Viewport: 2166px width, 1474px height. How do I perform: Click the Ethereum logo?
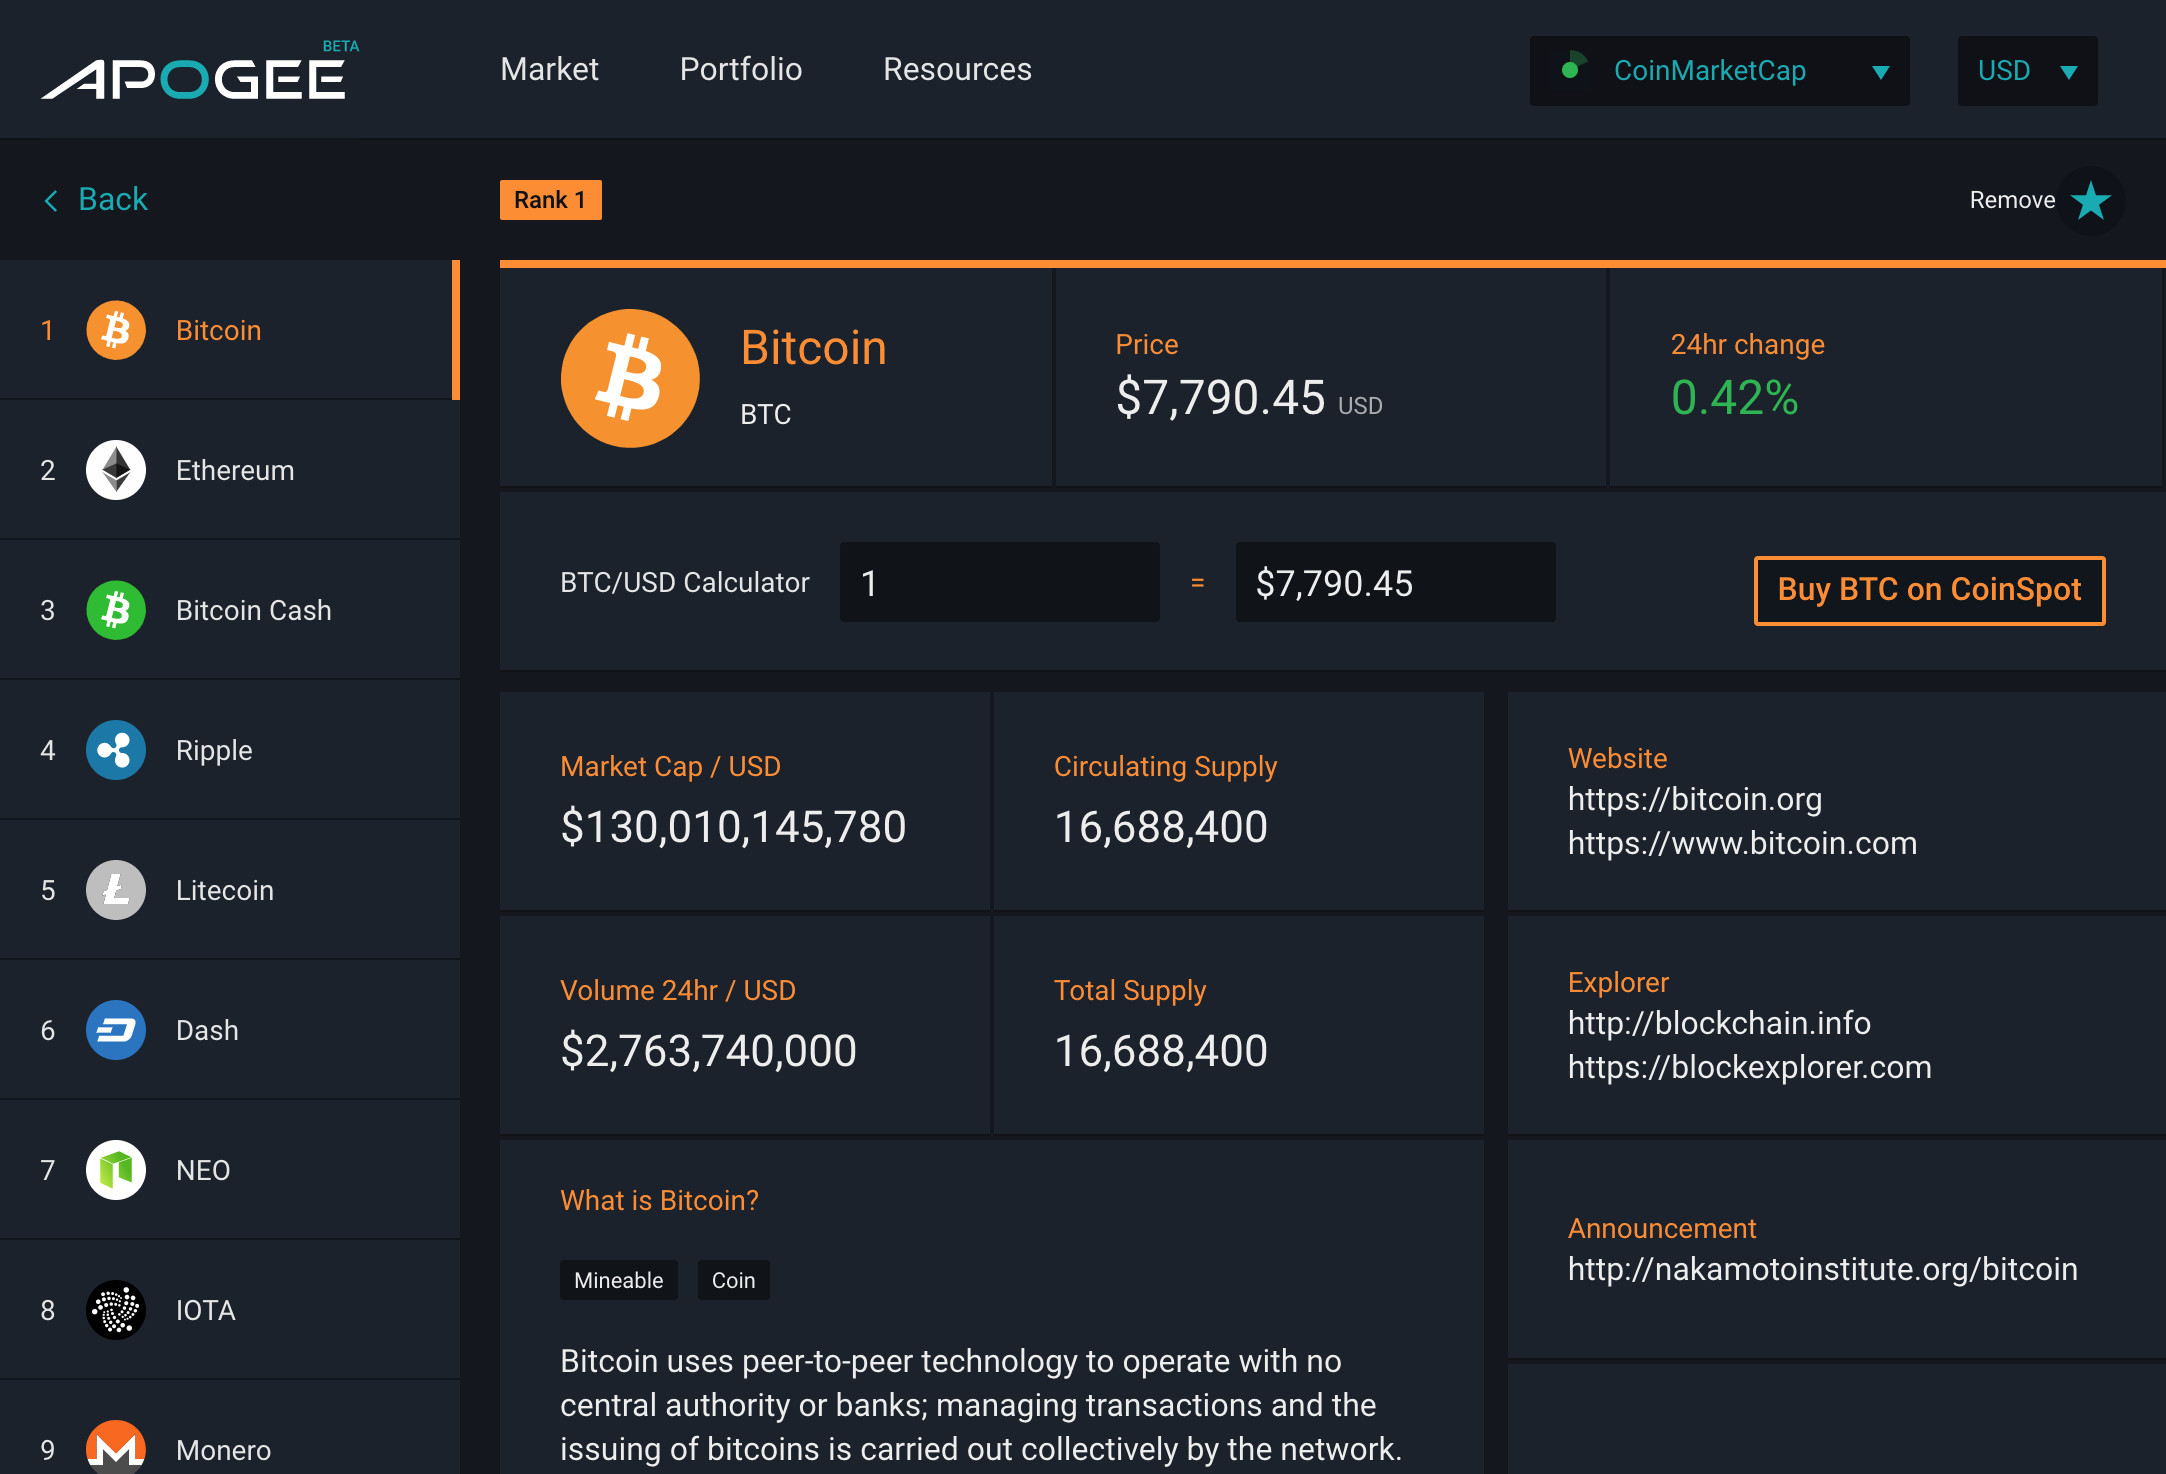[x=115, y=470]
